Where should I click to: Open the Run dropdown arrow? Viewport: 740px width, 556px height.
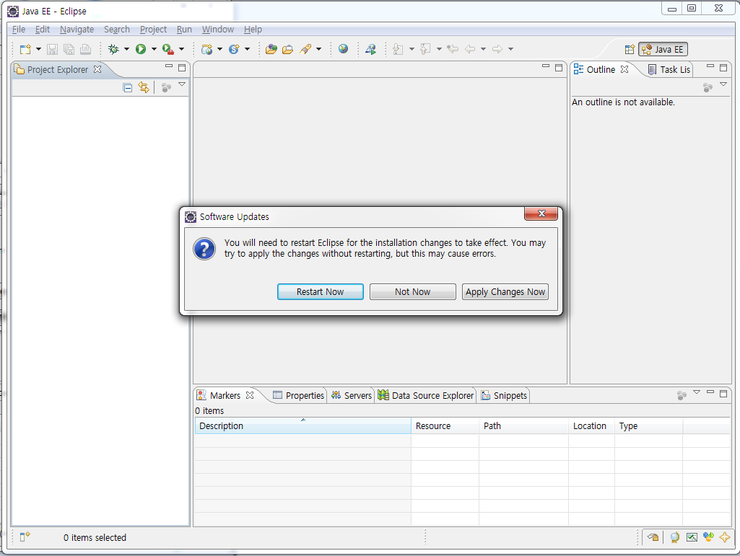tap(154, 49)
